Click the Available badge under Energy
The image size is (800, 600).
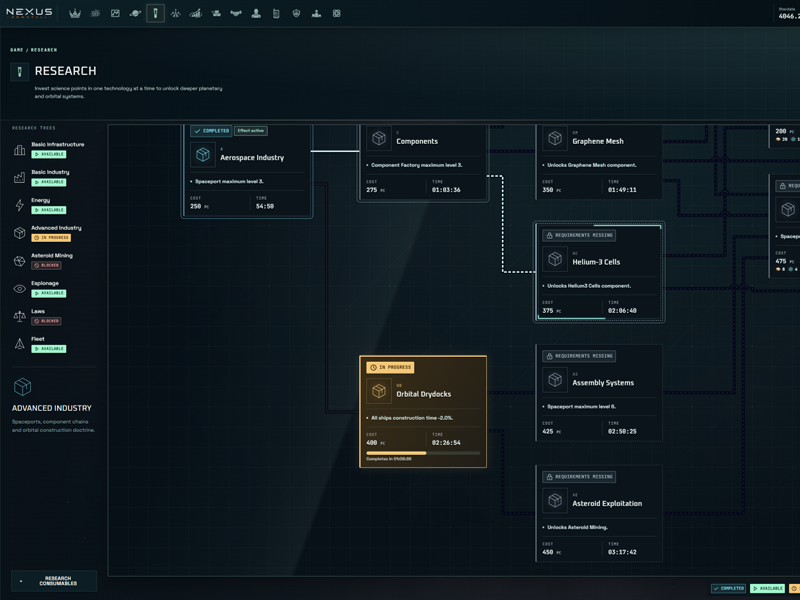[49, 210]
